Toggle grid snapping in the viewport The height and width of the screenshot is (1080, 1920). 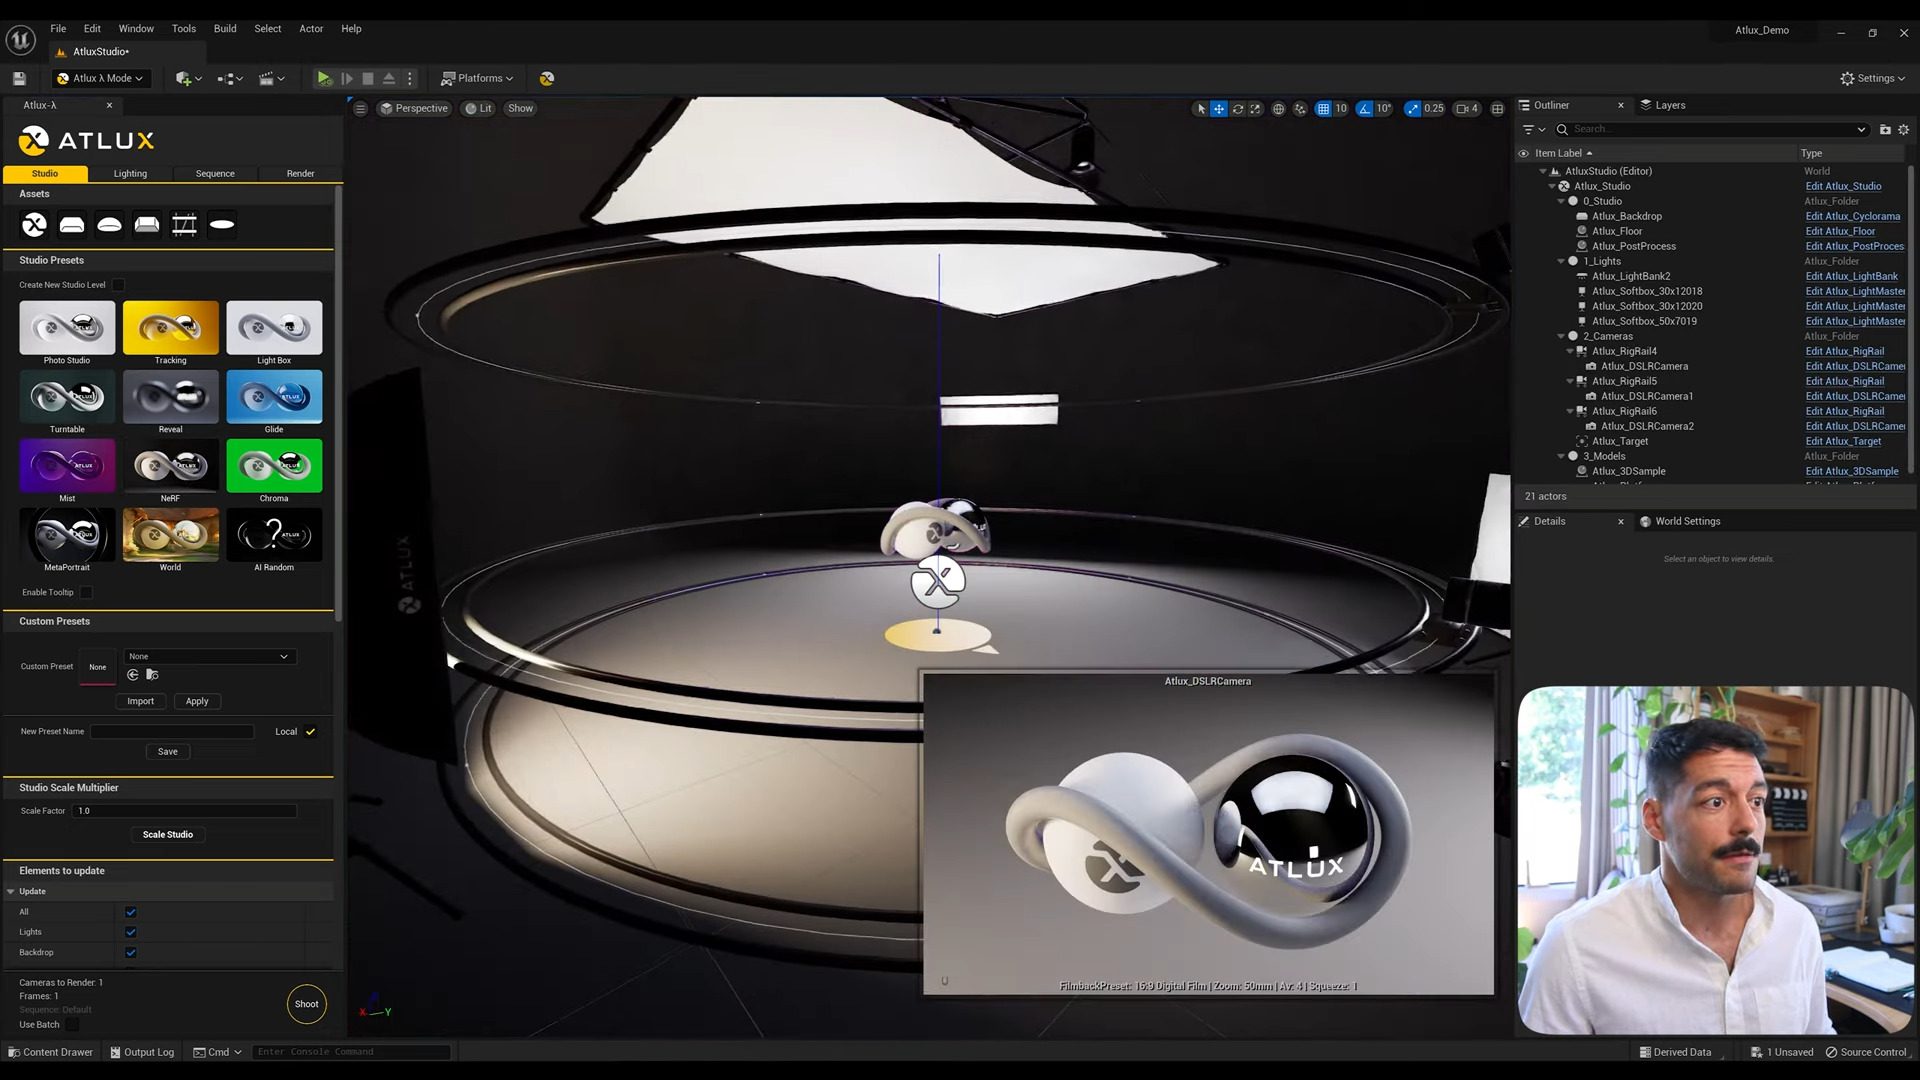(1325, 108)
